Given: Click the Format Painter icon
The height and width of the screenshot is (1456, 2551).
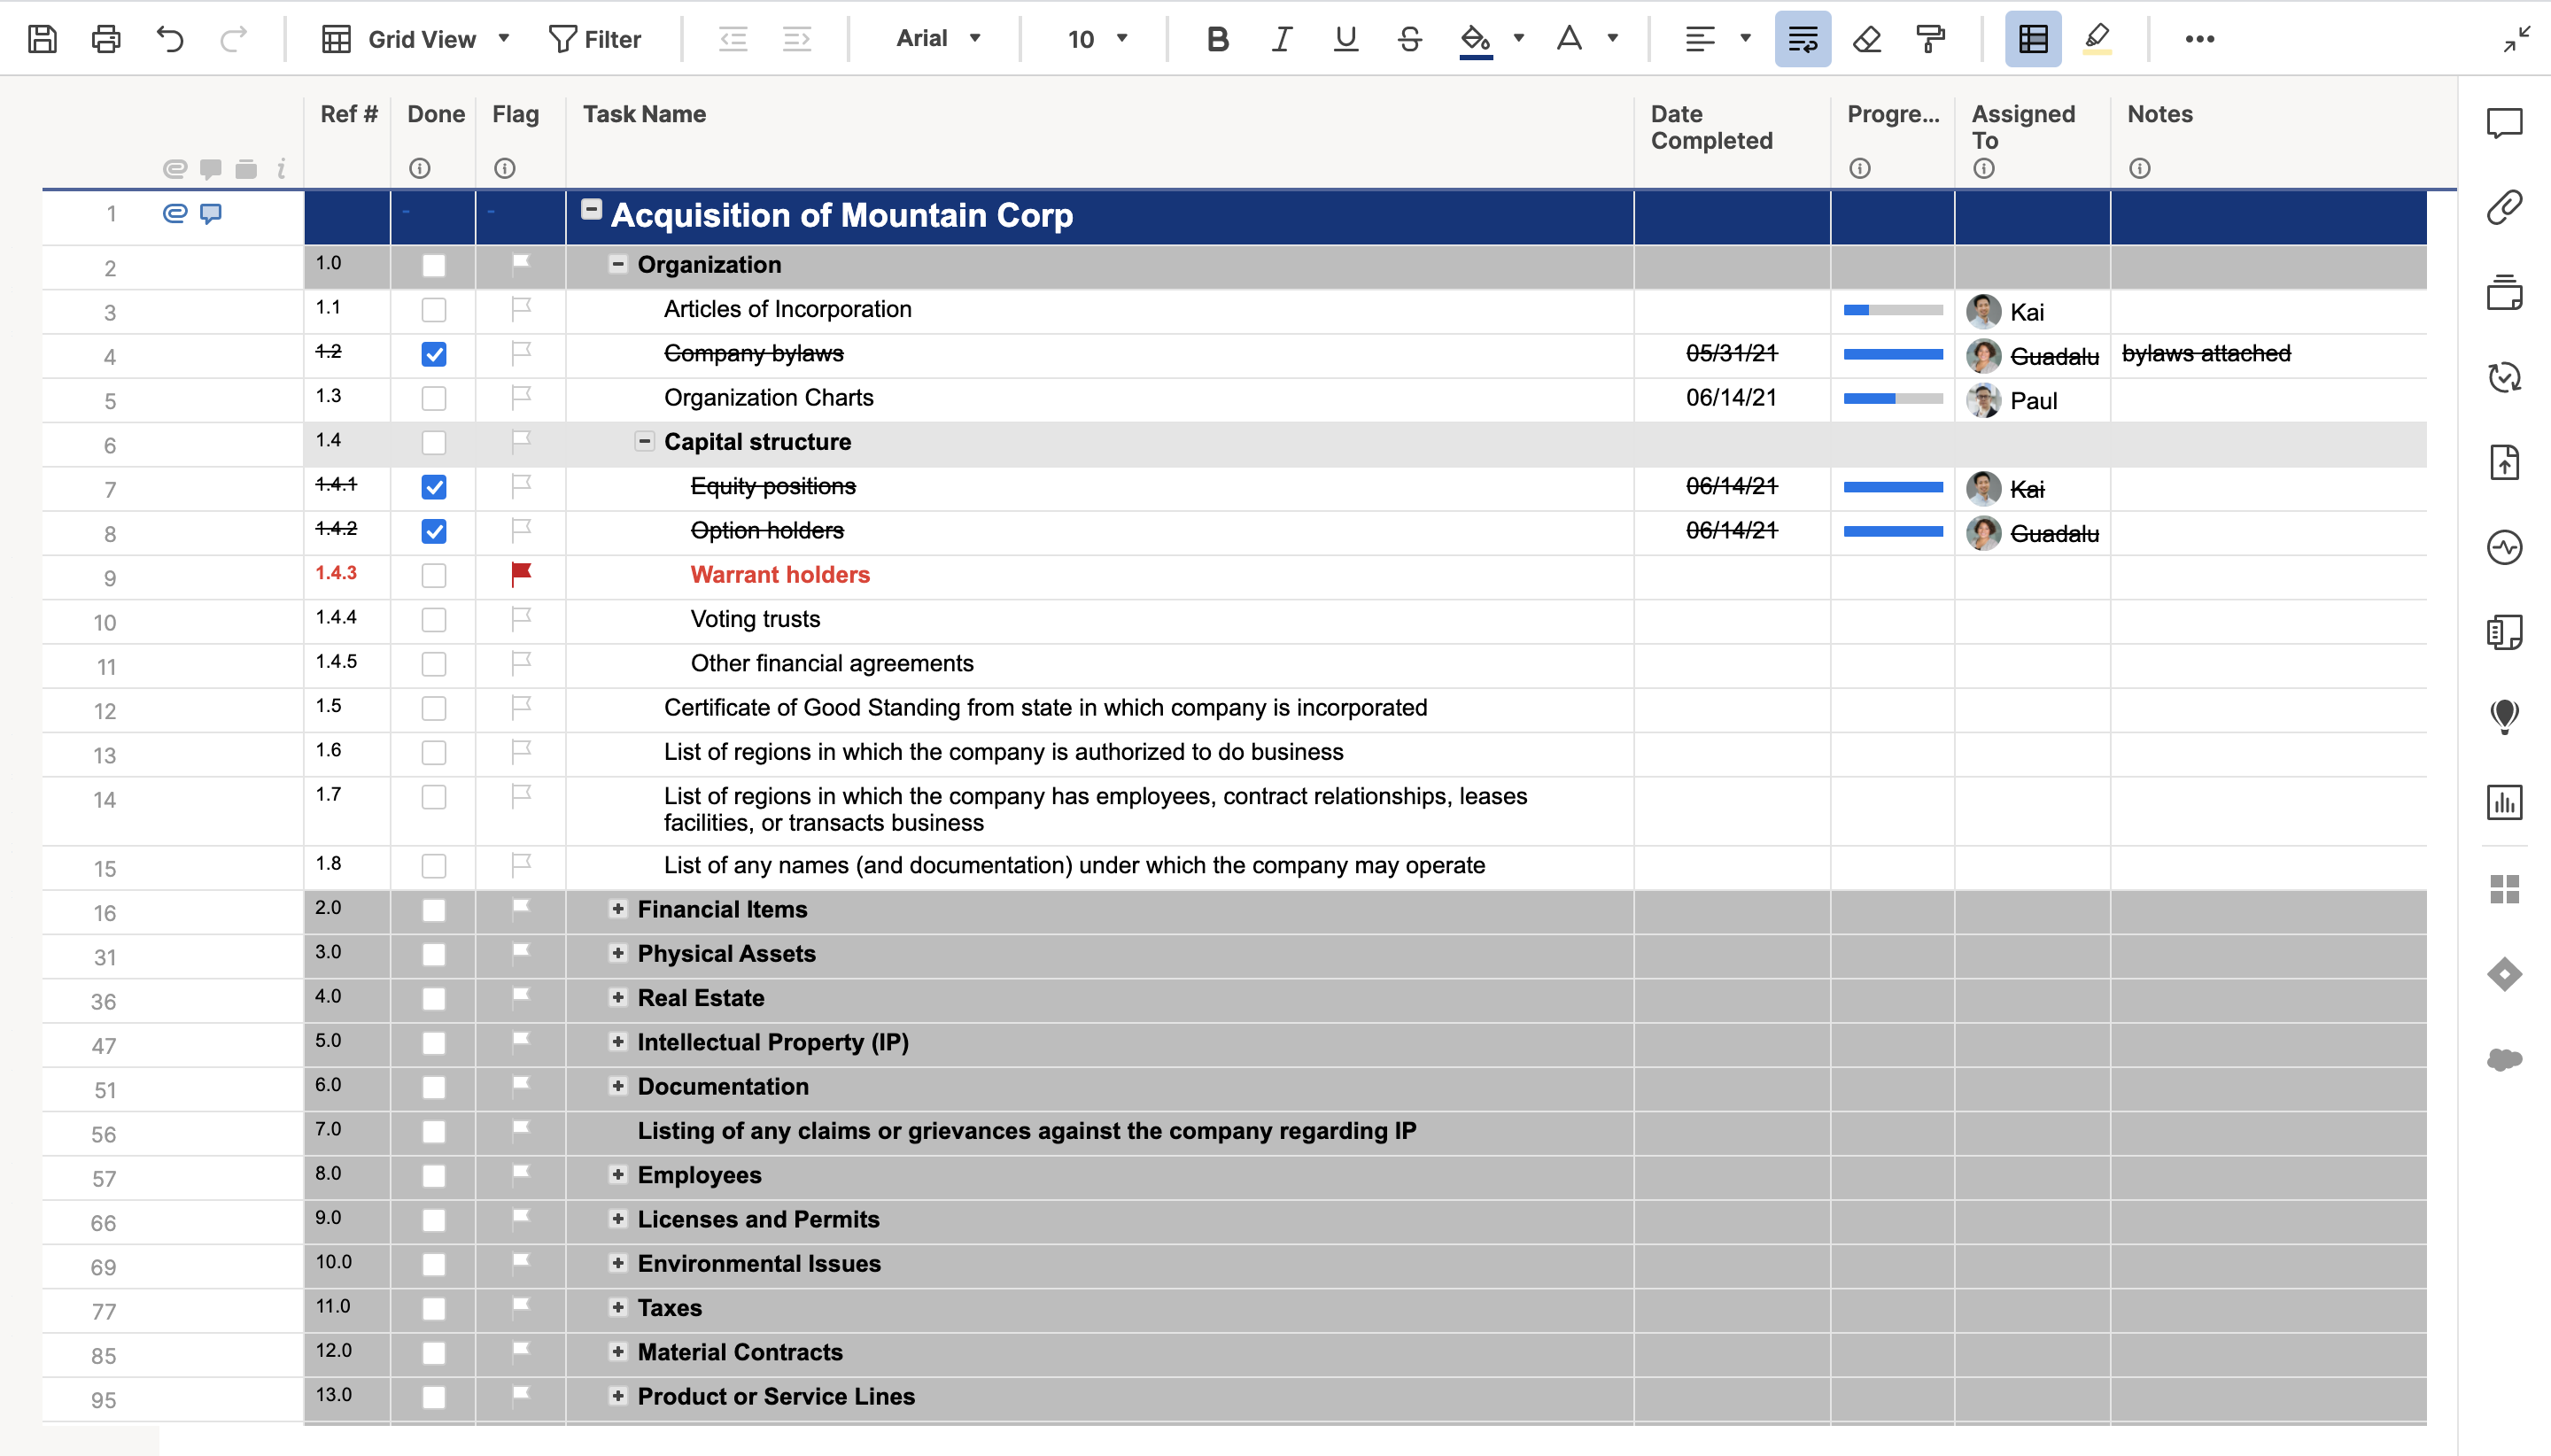Looking at the screenshot, I should (1930, 39).
